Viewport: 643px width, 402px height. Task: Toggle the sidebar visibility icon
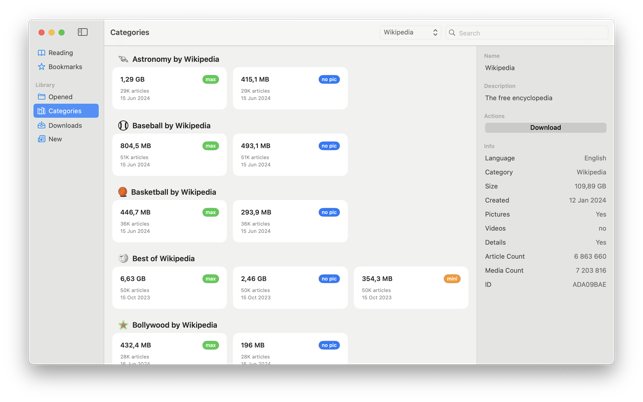[83, 32]
